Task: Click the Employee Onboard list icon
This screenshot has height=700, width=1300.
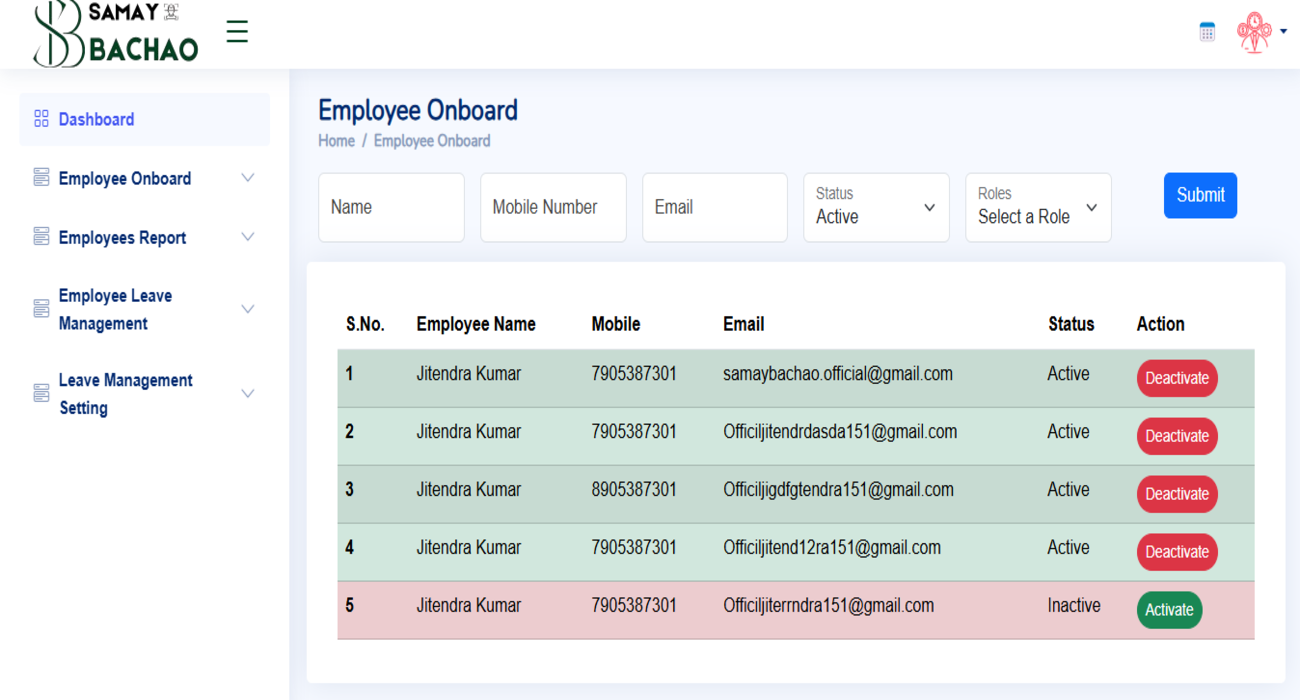Action: click(x=41, y=177)
